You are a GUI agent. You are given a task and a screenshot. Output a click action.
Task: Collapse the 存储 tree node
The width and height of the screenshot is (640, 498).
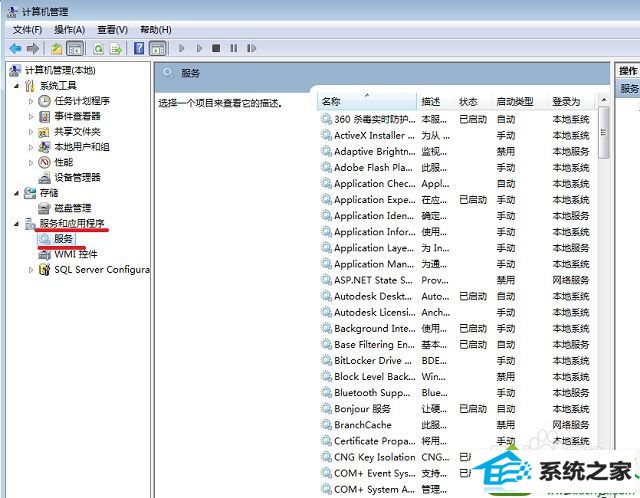(x=16, y=193)
